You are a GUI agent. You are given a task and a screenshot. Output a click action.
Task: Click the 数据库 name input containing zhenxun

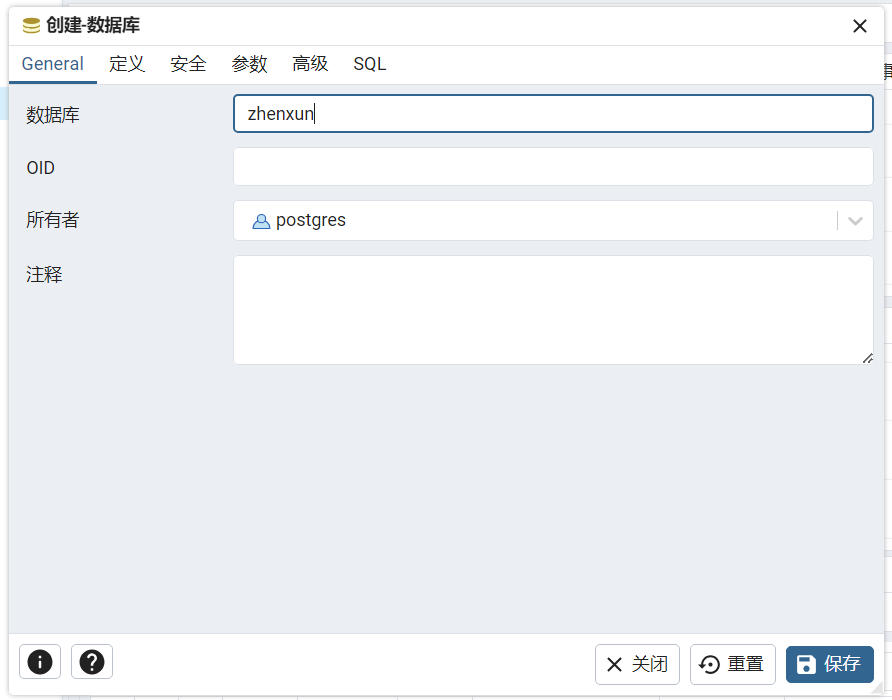coord(553,114)
